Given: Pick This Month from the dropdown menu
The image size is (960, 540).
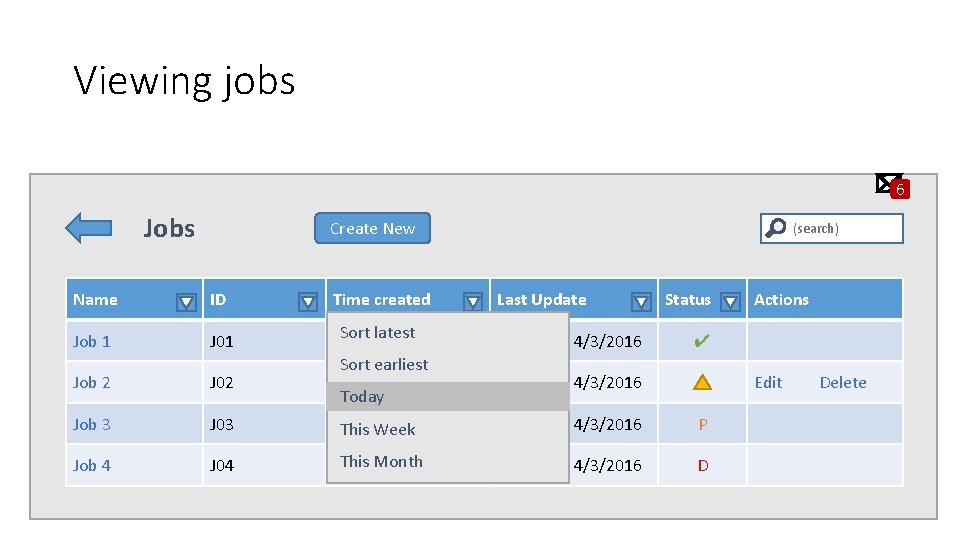Looking at the screenshot, I should (x=381, y=461).
